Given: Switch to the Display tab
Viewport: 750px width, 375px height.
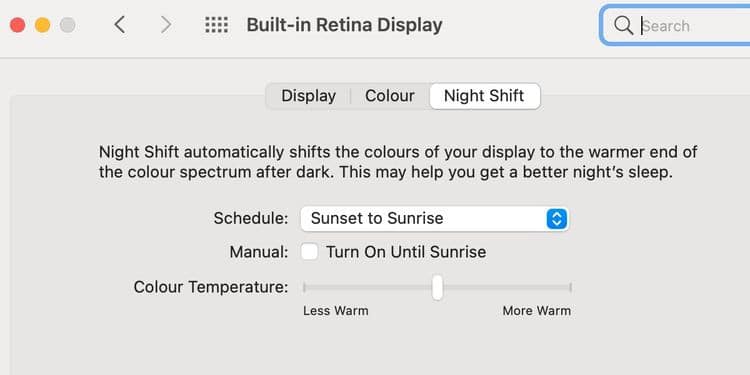Looking at the screenshot, I should [309, 96].
